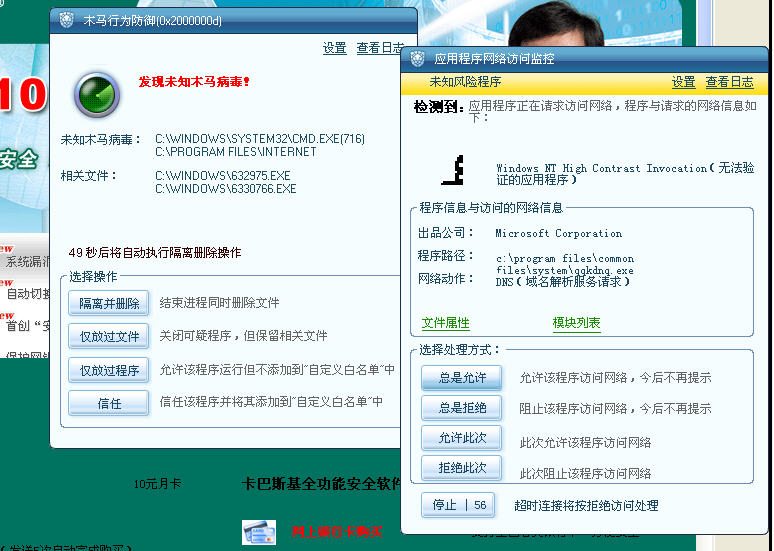Click Windows NT High Contrast Invocation text
Viewport: 774px width, 551px height.
[x=625, y=174]
